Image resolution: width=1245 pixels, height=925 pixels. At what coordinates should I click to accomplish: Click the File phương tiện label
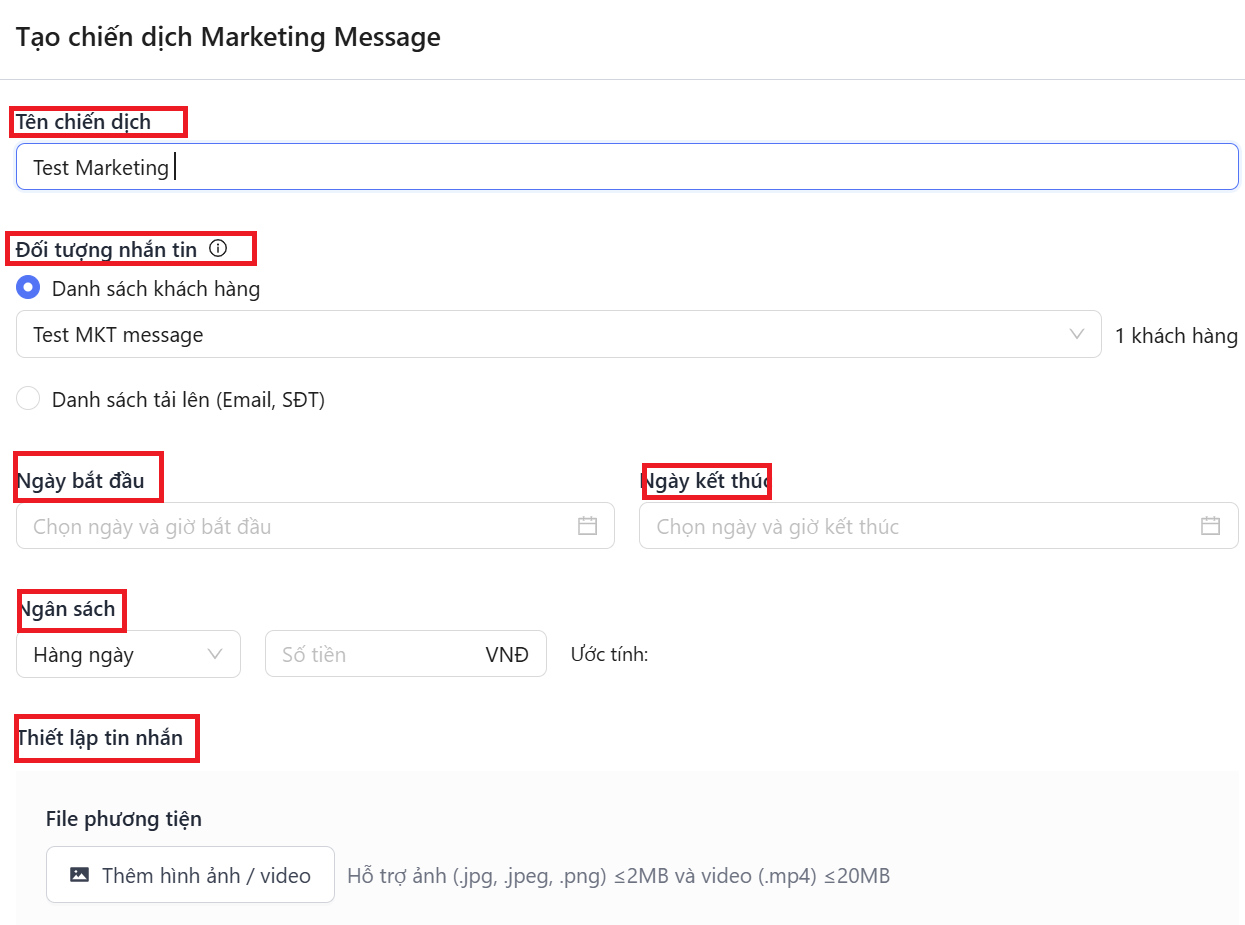(x=124, y=819)
